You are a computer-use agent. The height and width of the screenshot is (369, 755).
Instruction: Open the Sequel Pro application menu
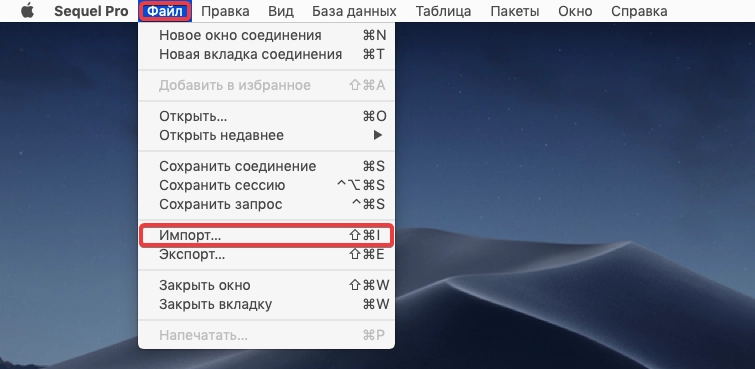coord(91,11)
